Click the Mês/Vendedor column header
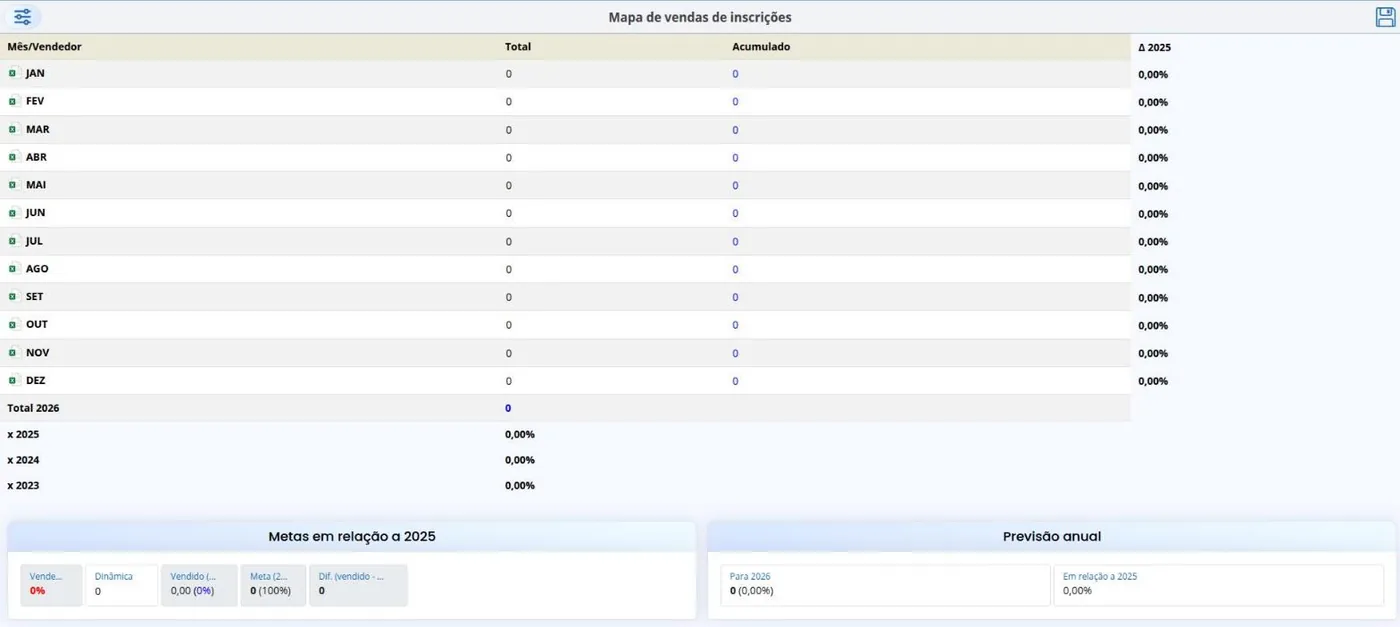The height and width of the screenshot is (627, 1400). tap(45, 47)
